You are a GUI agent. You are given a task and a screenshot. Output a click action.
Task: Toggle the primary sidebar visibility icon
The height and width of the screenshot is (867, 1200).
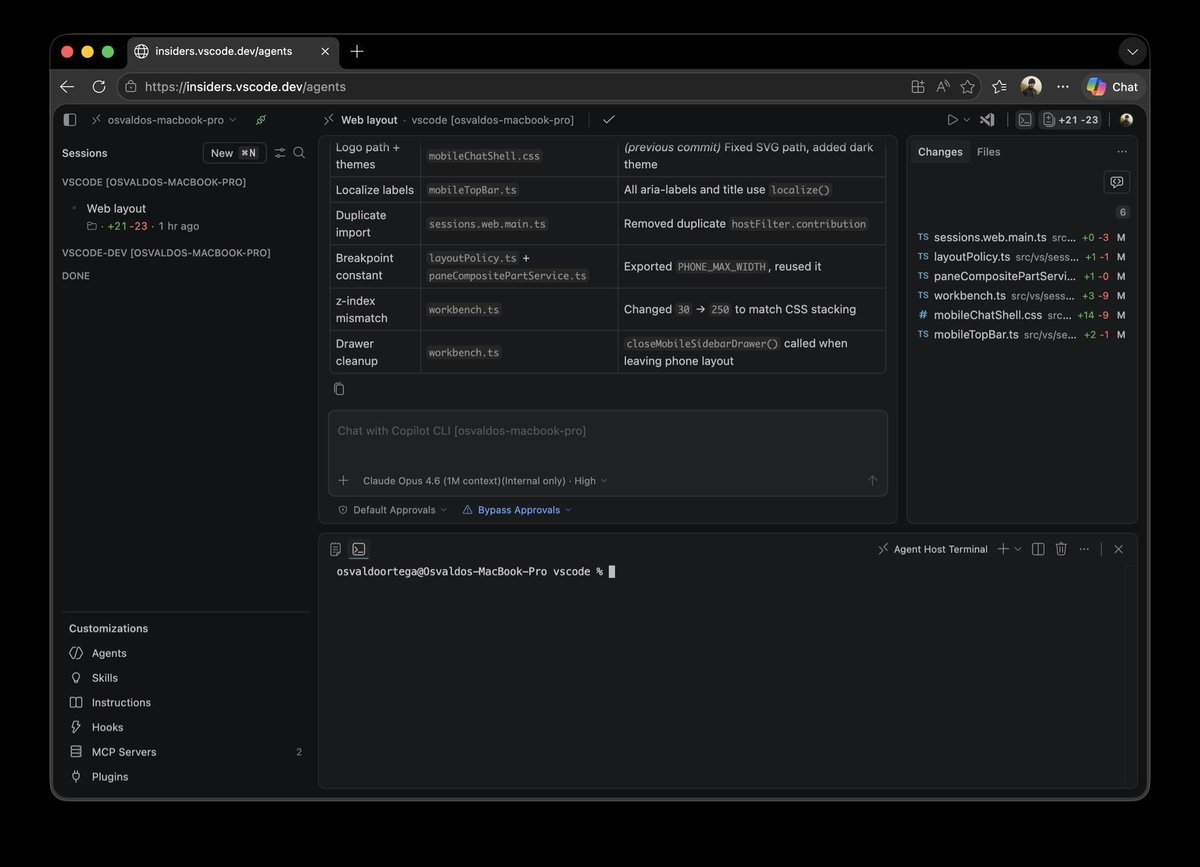pyautogui.click(x=69, y=120)
